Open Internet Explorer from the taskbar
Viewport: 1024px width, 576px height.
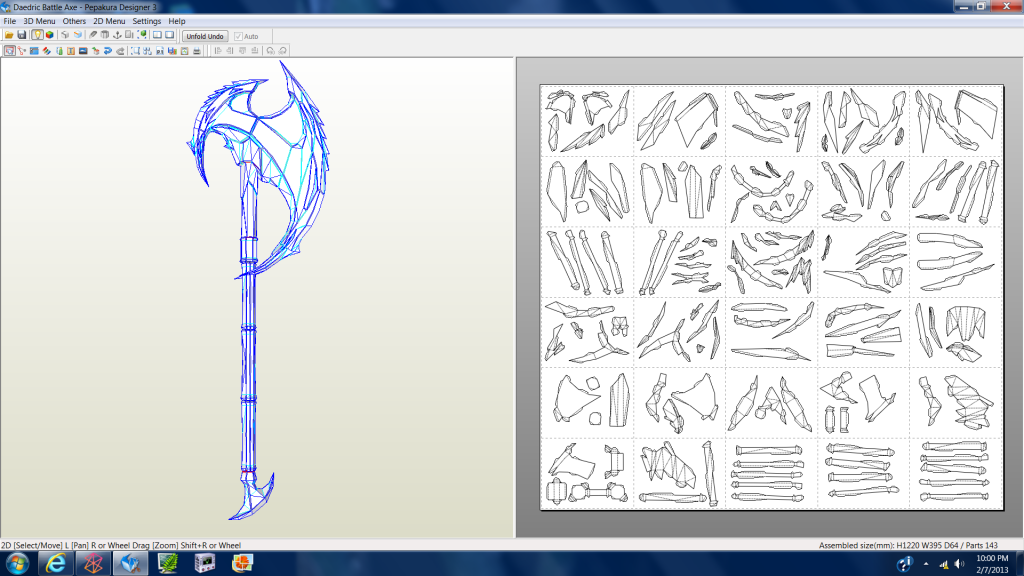coord(56,563)
